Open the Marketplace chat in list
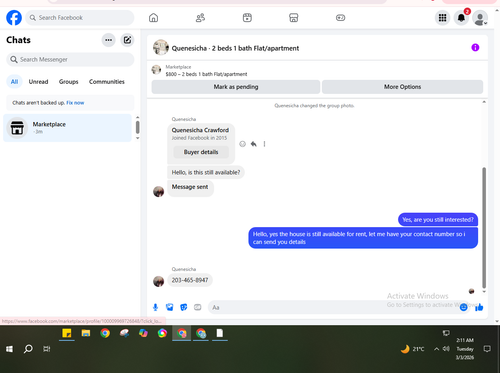The height and width of the screenshot is (373, 500). 67,128
